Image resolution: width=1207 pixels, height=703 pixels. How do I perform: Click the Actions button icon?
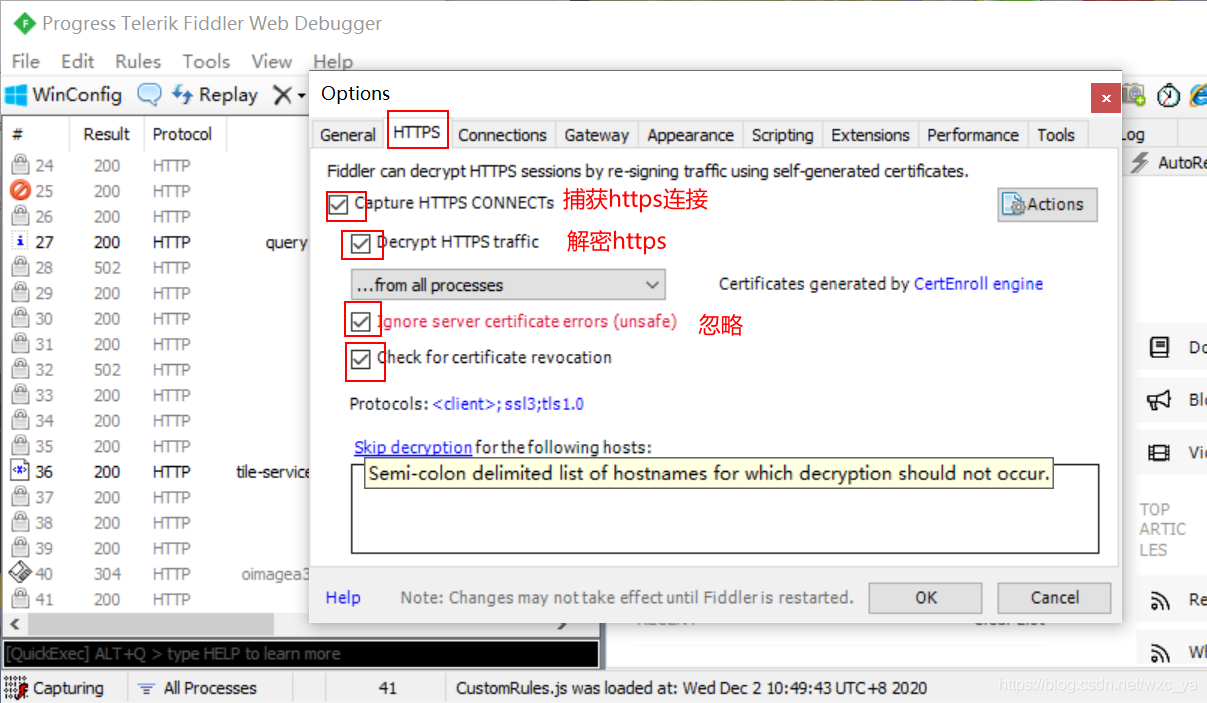1013,204
